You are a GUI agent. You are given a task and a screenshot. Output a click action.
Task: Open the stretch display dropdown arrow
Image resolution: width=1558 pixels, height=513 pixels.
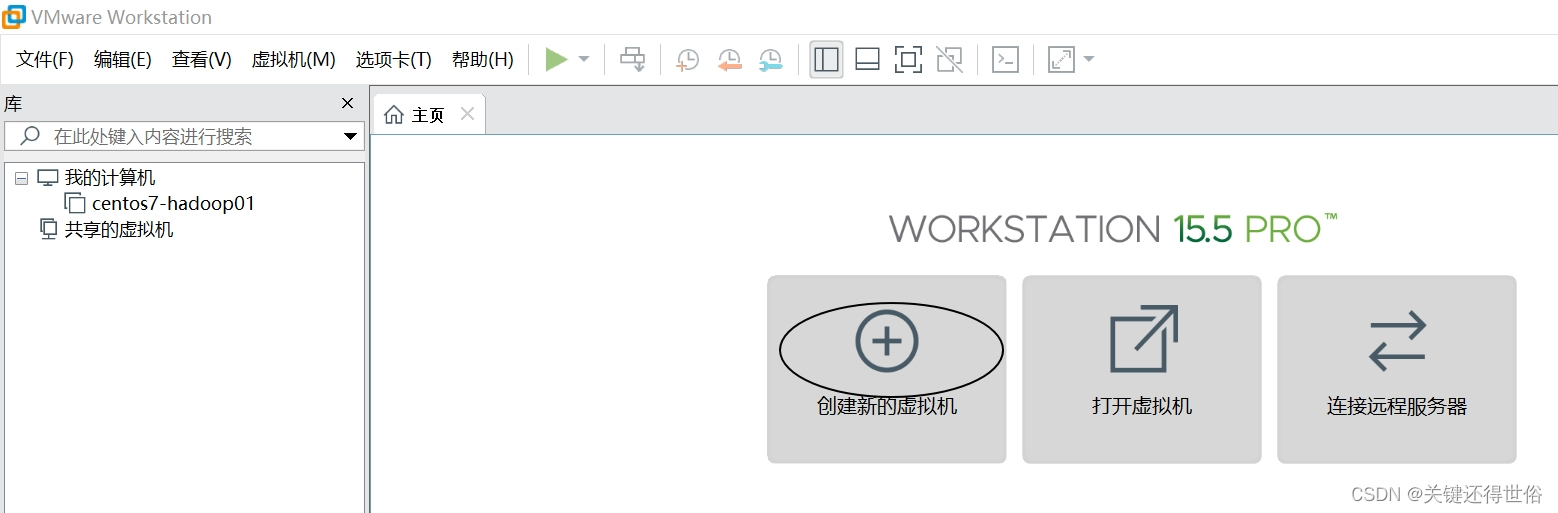pos(1088,60)
